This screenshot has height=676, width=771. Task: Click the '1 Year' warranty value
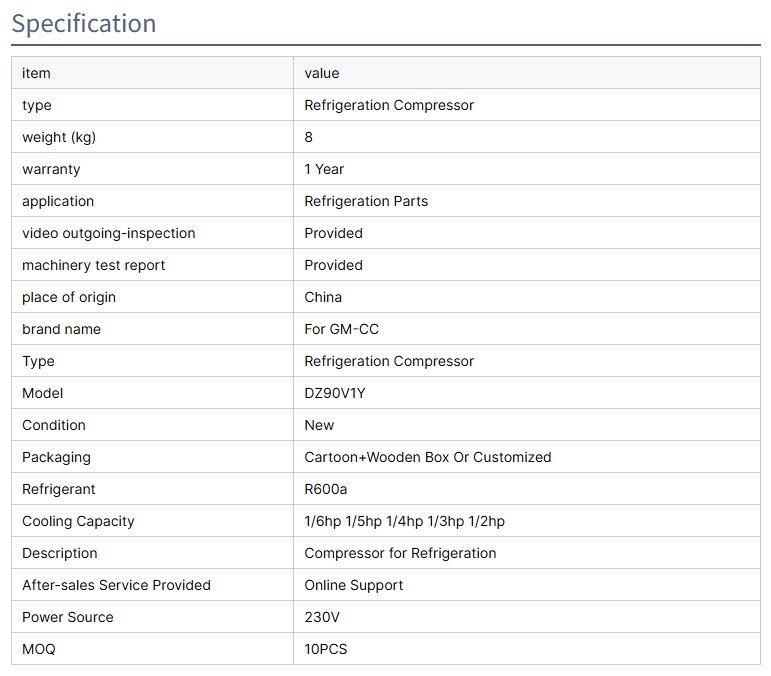[x=324, y=169]
